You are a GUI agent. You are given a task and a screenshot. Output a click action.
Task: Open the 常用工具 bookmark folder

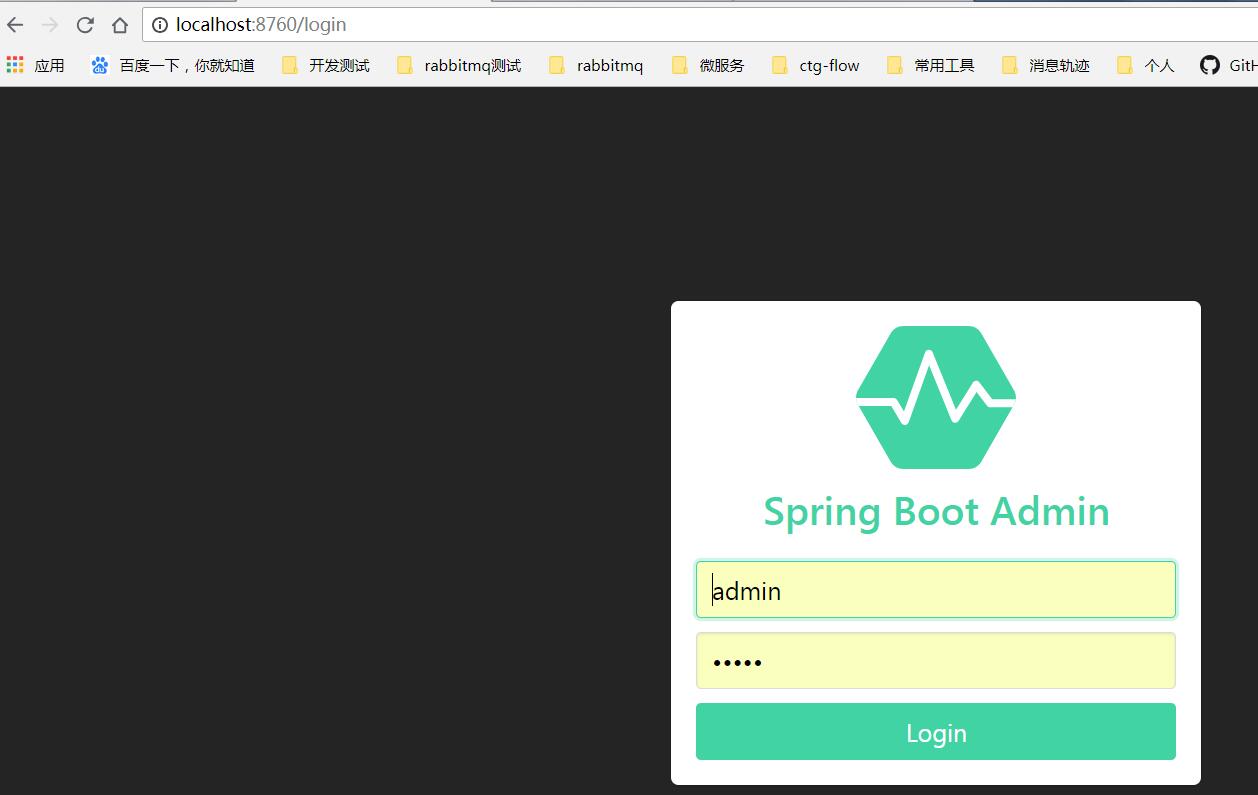coord(931,65)
